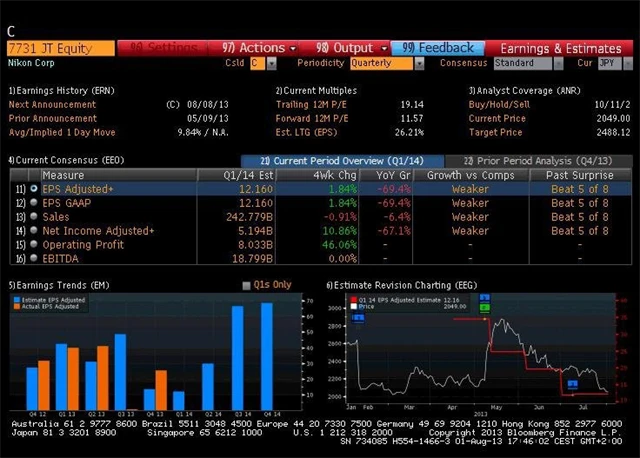Click the Est. LTG (EPS) value 26.21%
The width and height of the screenshot is (640, 458).
click(x=409, y=132)
